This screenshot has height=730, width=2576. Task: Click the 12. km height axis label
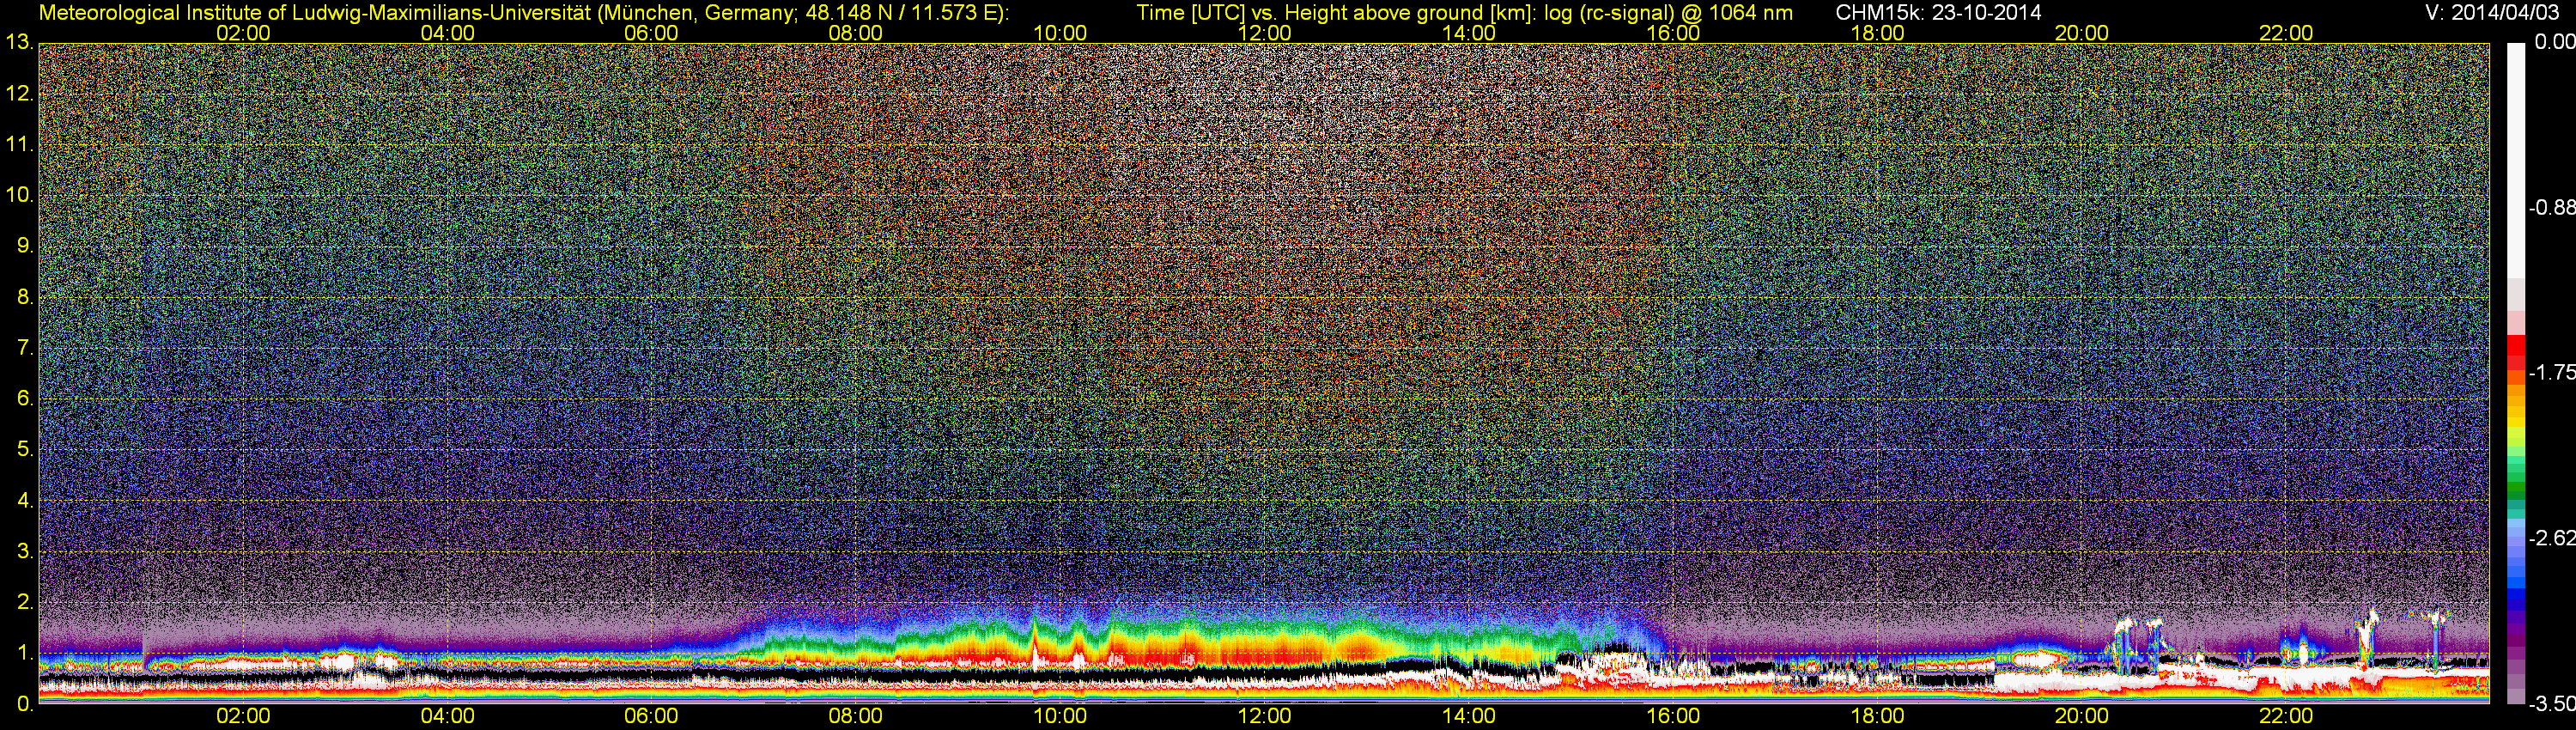click(x=19, y=93)
